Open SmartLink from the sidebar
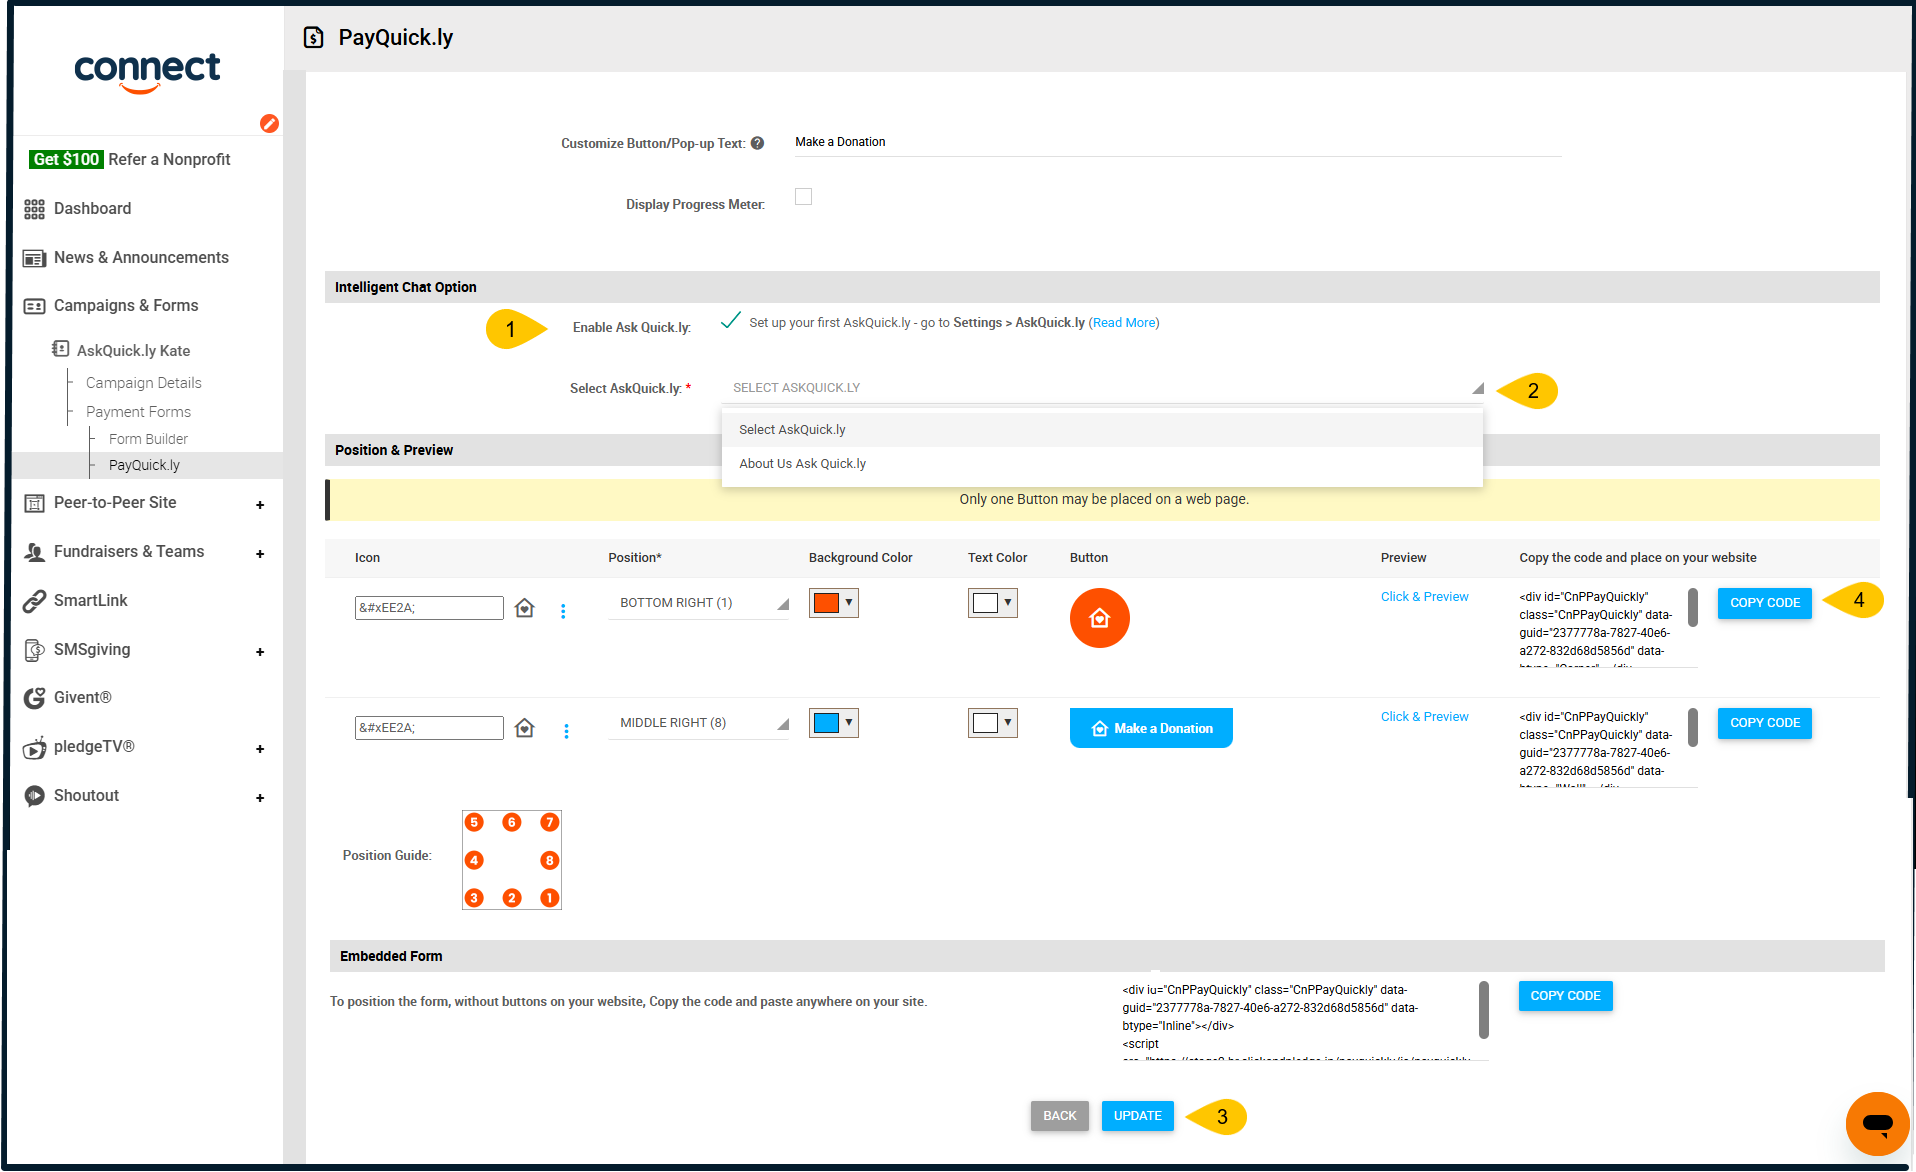 coord(90,600)
